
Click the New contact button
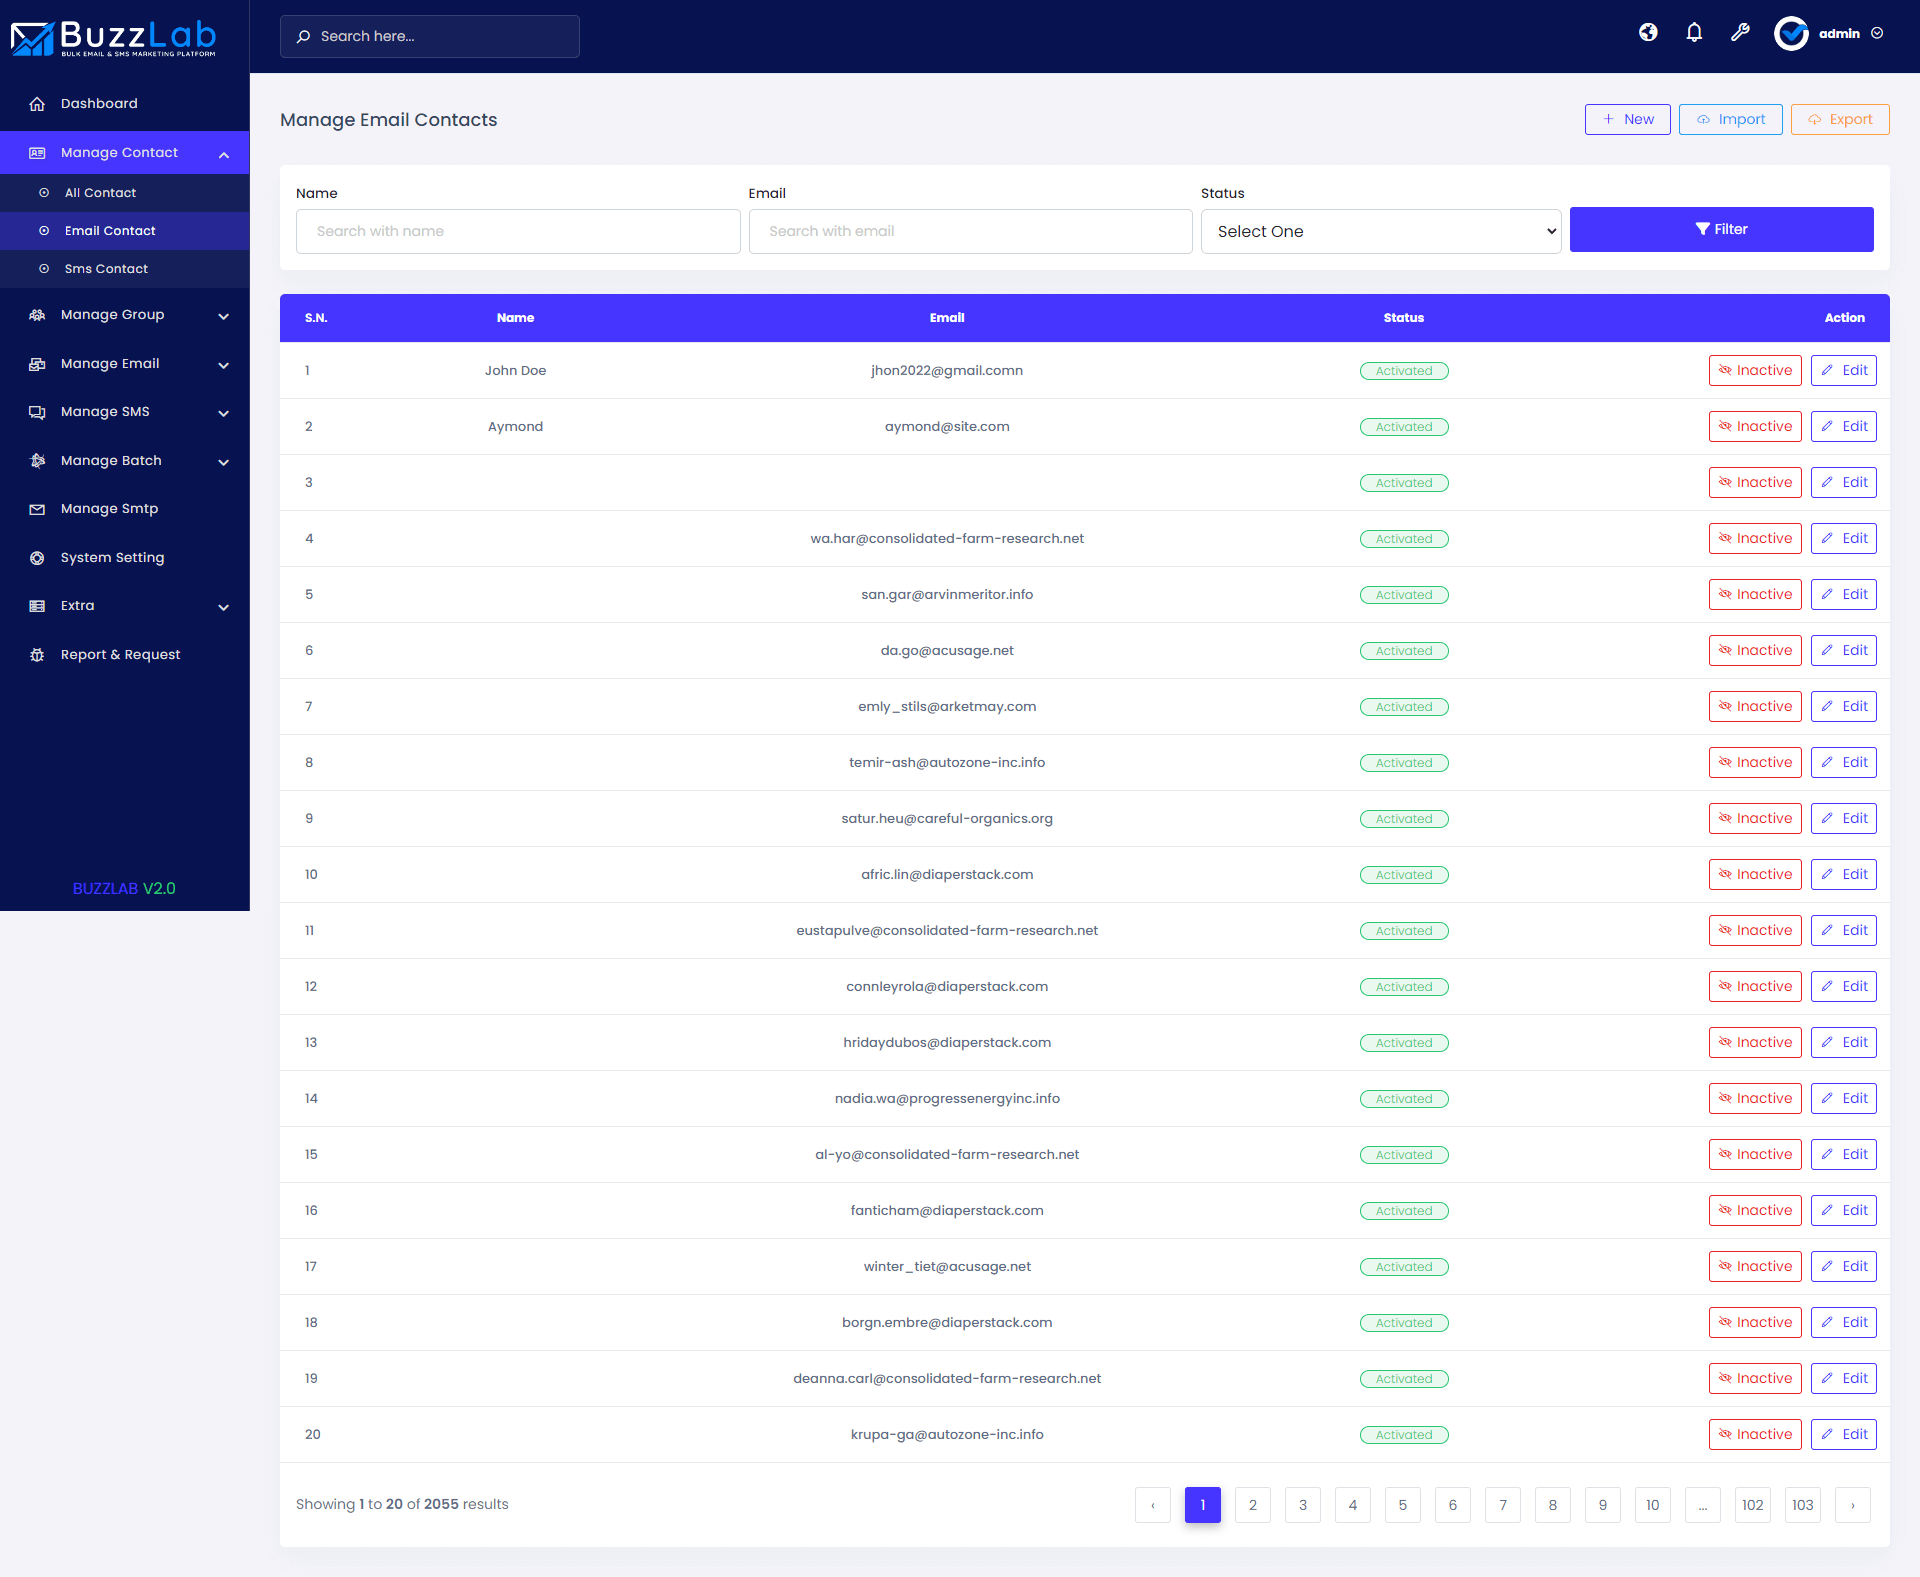point(1627,120)
